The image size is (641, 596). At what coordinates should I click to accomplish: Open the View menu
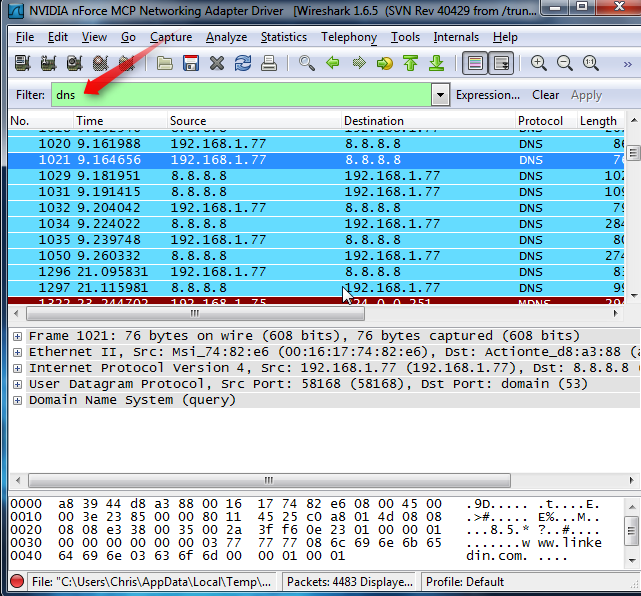point(94,37)
